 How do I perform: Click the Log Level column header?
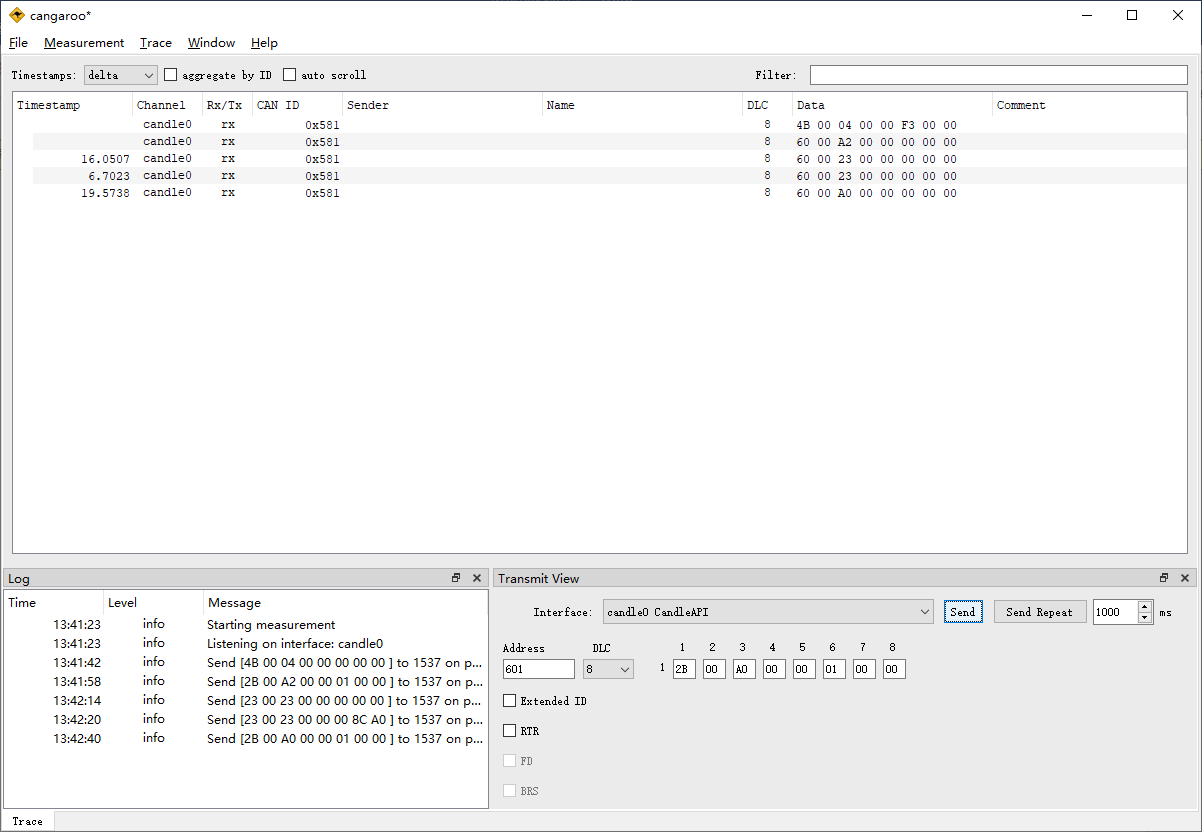click(154, 603)
